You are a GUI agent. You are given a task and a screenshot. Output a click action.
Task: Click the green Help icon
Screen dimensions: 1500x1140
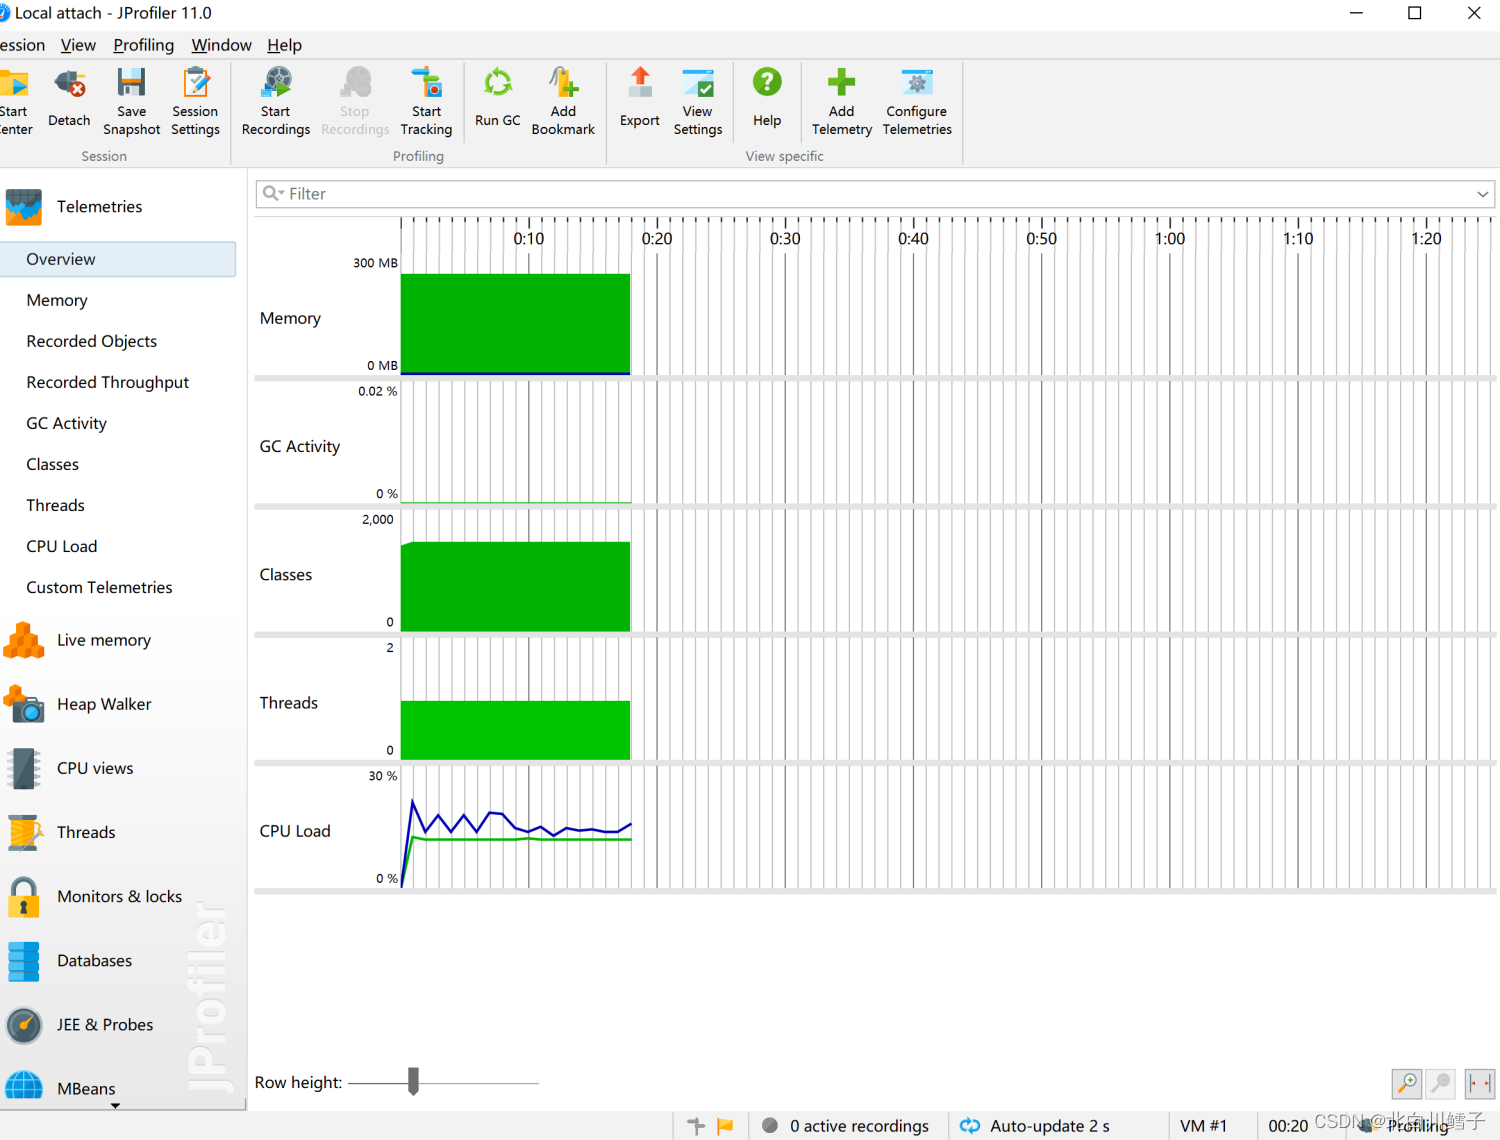[x=767, y=83]
